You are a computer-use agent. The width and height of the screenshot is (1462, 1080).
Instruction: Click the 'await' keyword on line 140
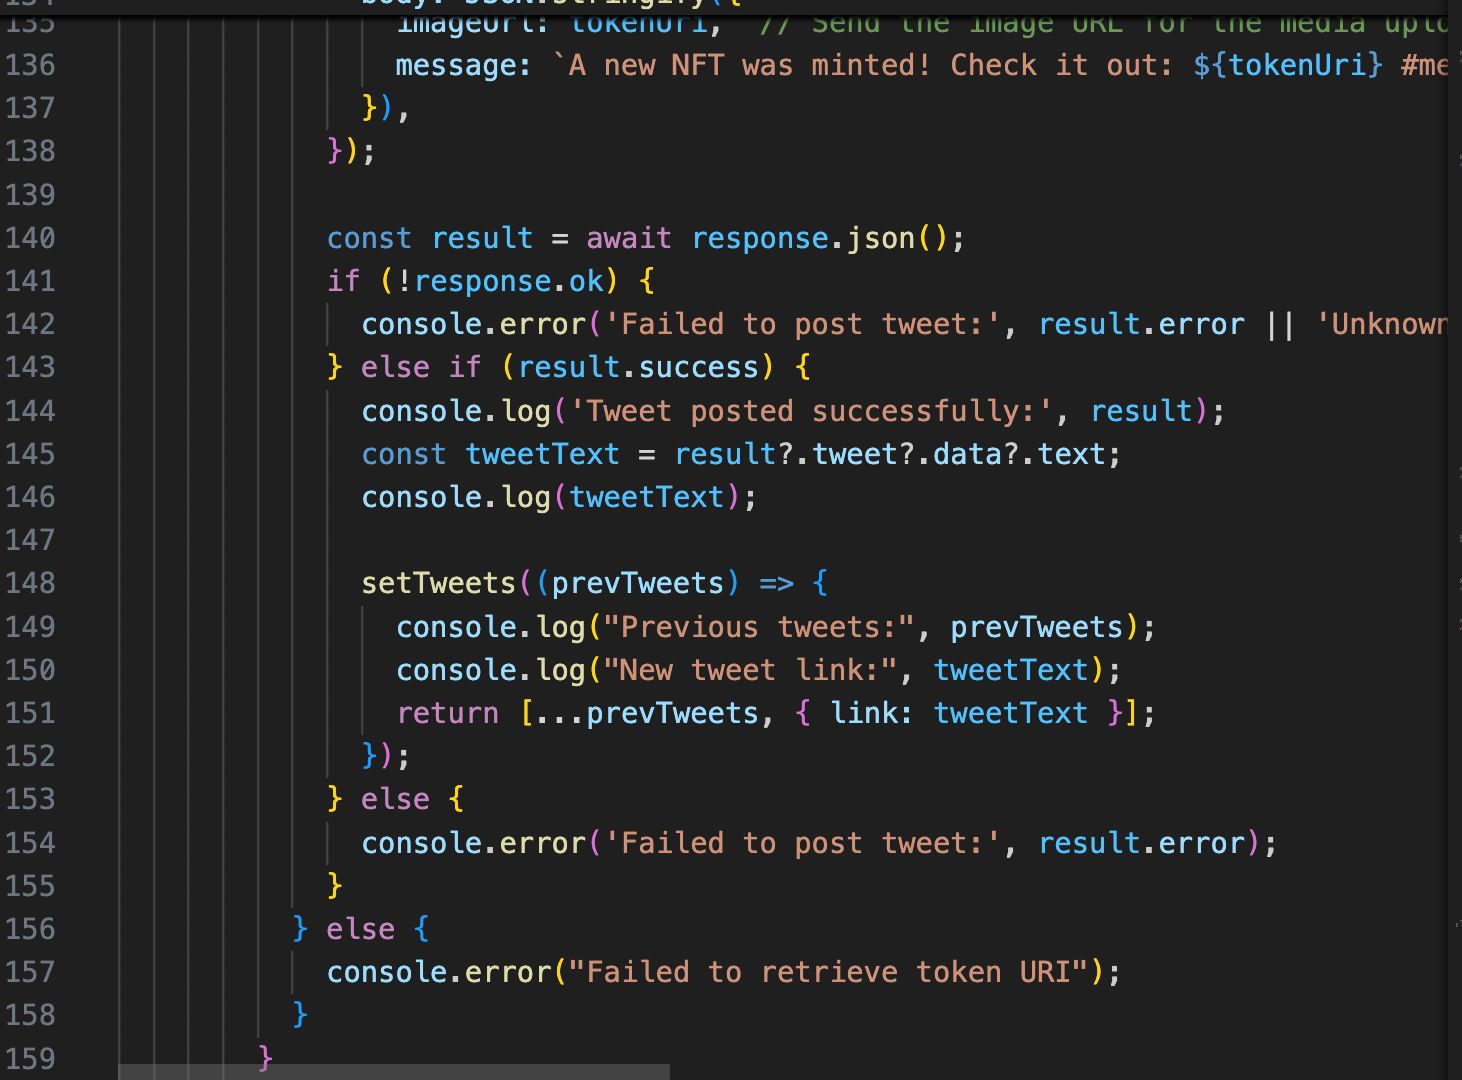629,238
